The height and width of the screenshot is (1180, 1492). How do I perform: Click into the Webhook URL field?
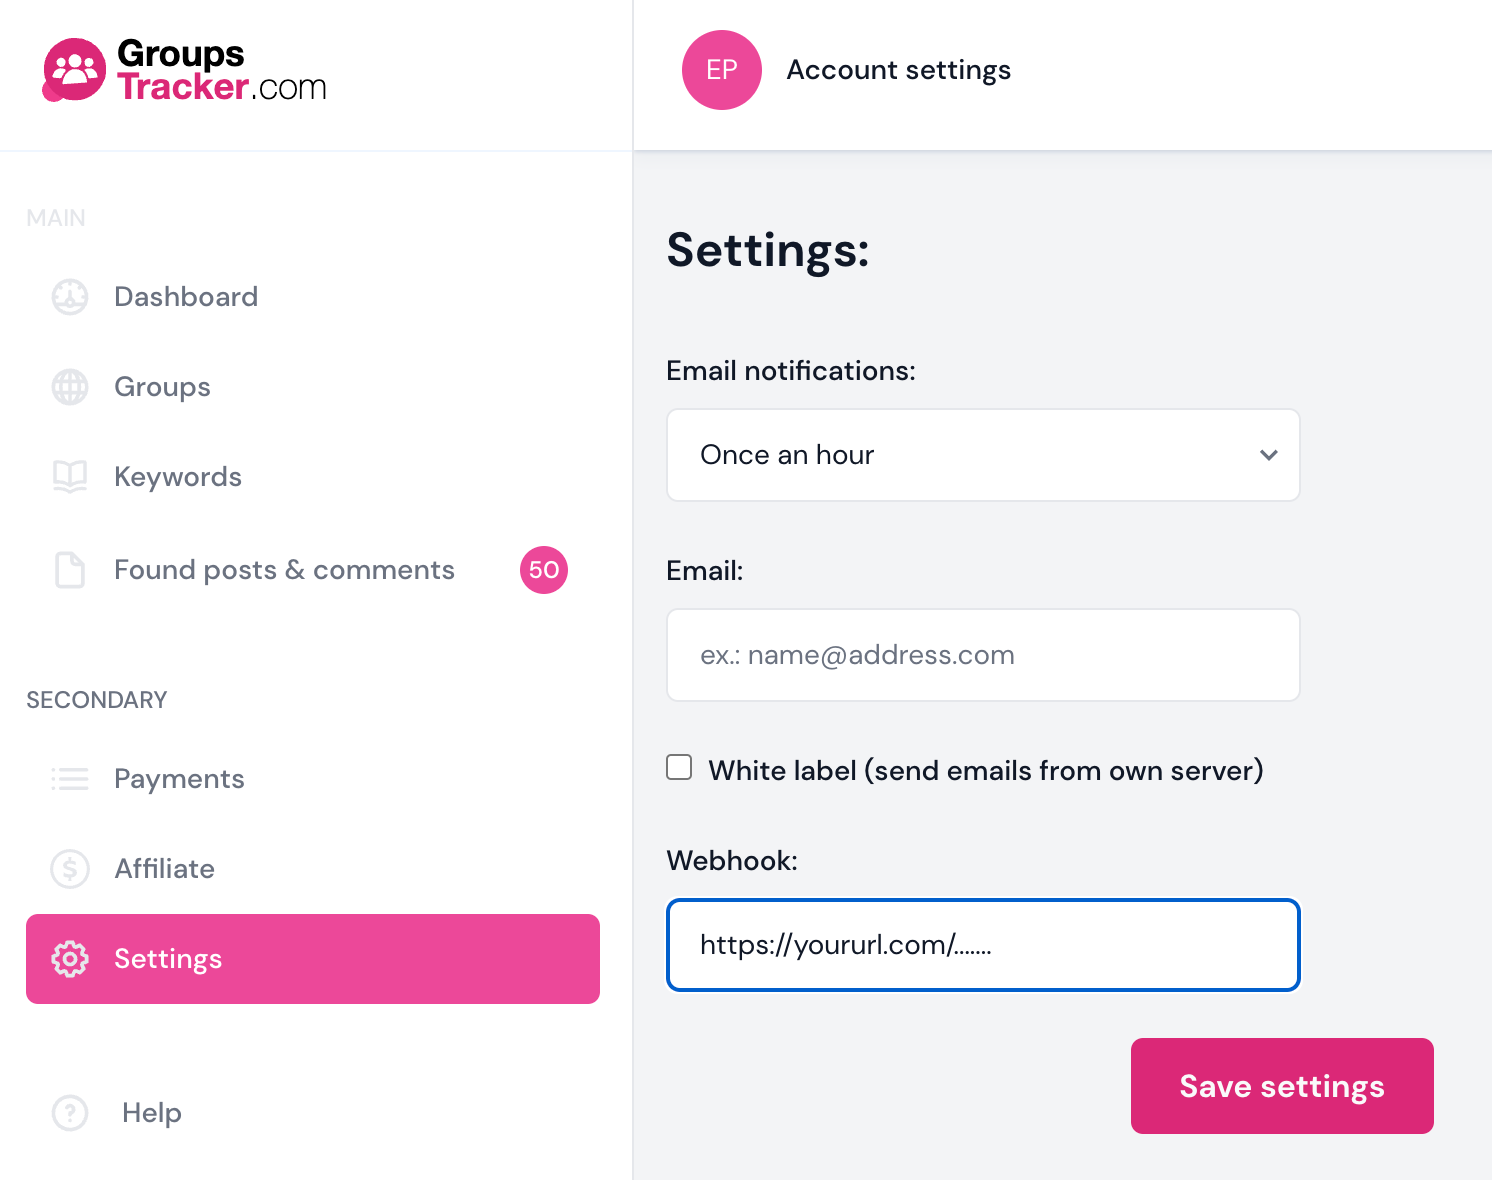983,945
